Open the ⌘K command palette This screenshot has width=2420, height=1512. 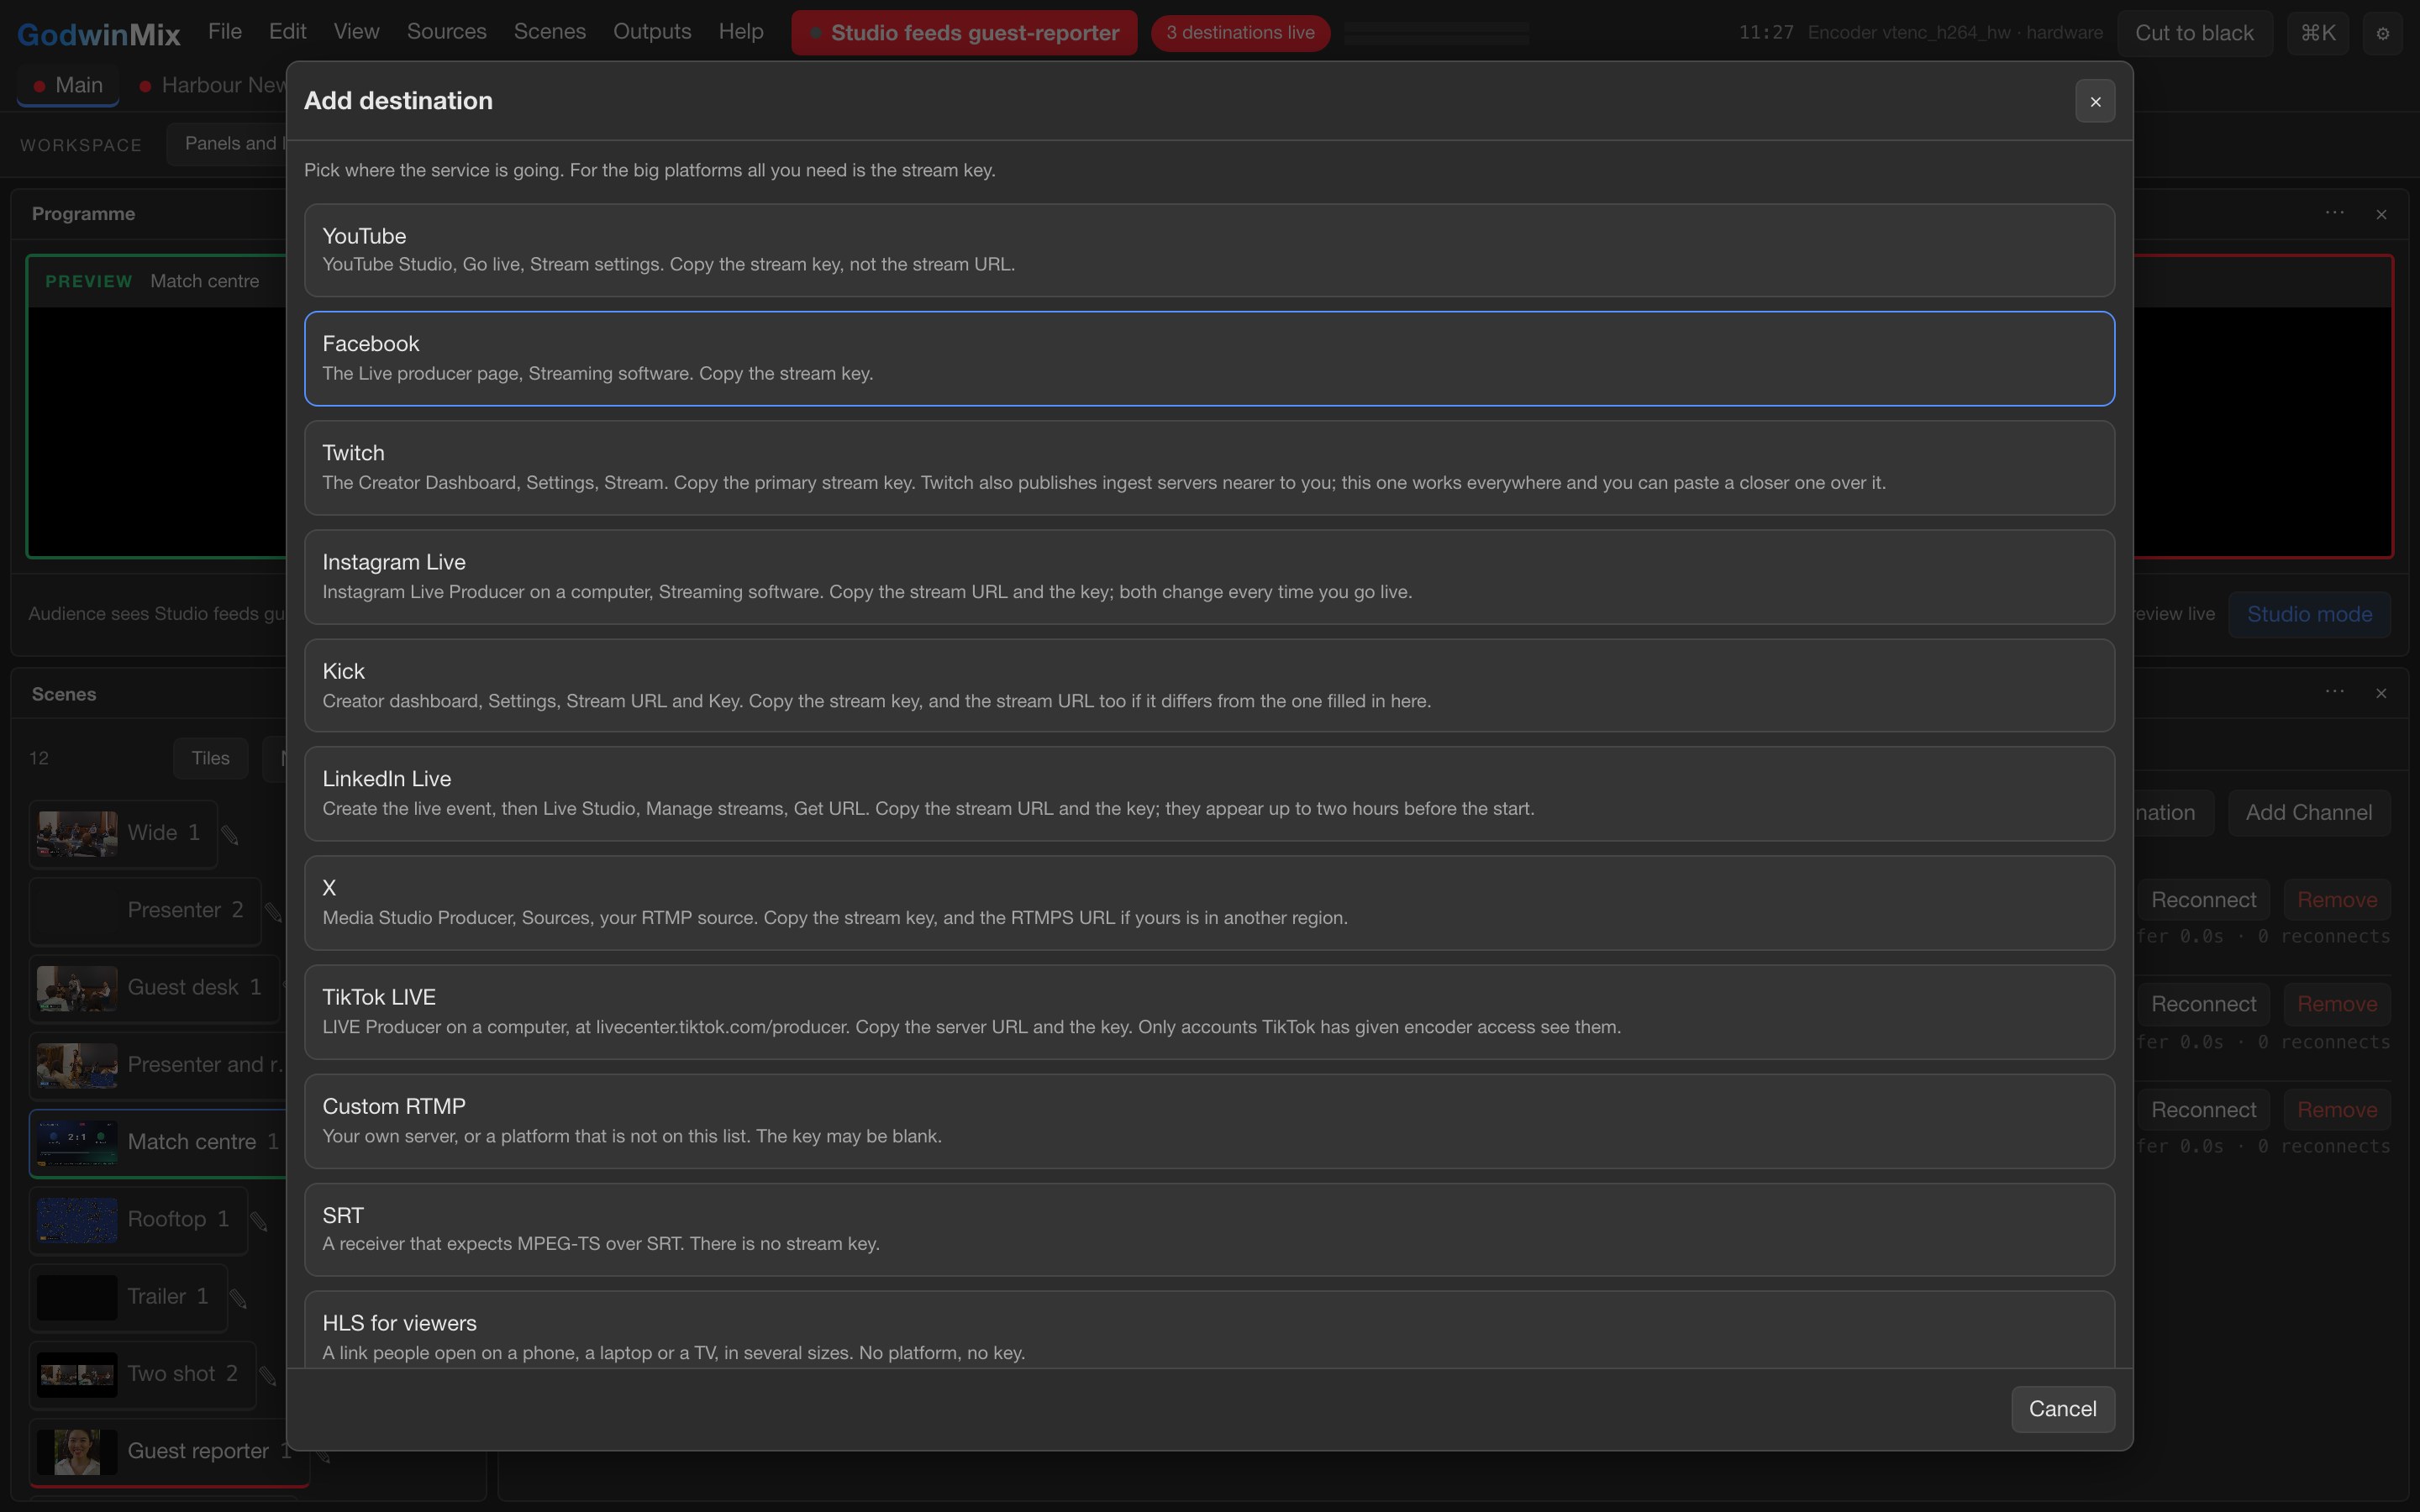coord(2317,33)
